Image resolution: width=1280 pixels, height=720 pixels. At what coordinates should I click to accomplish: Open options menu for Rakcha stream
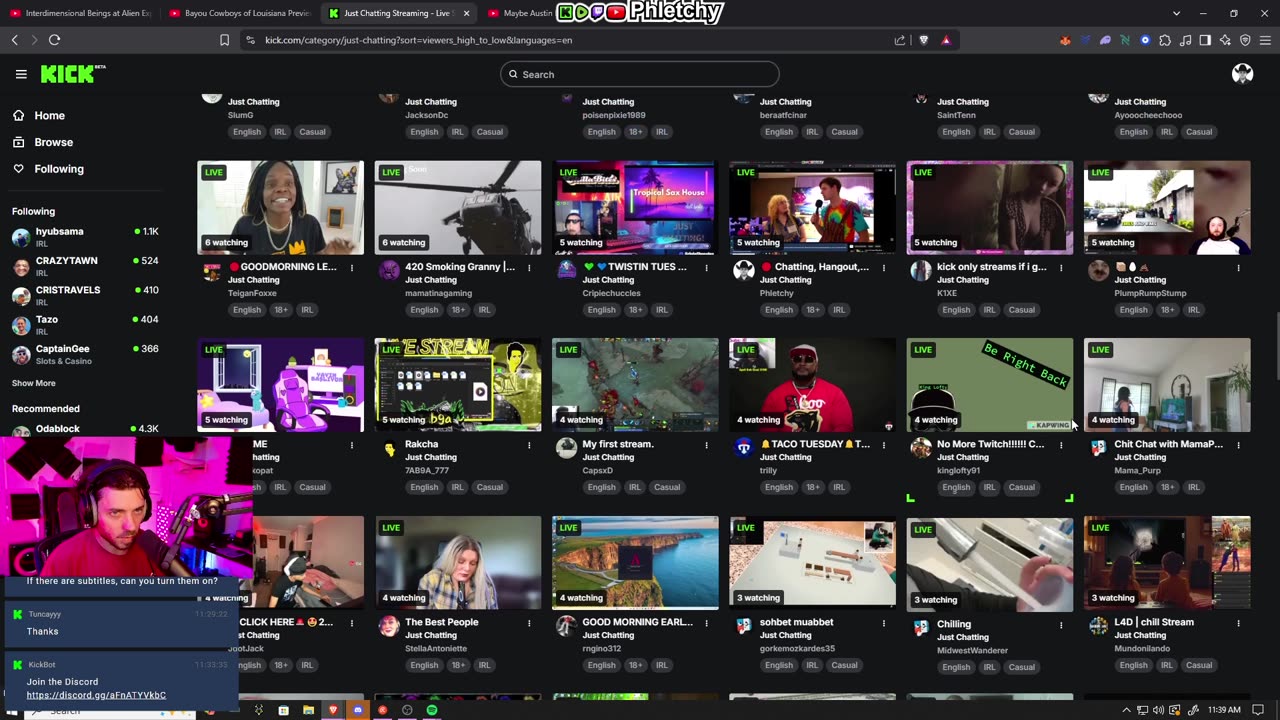click(x=529, y=445)
